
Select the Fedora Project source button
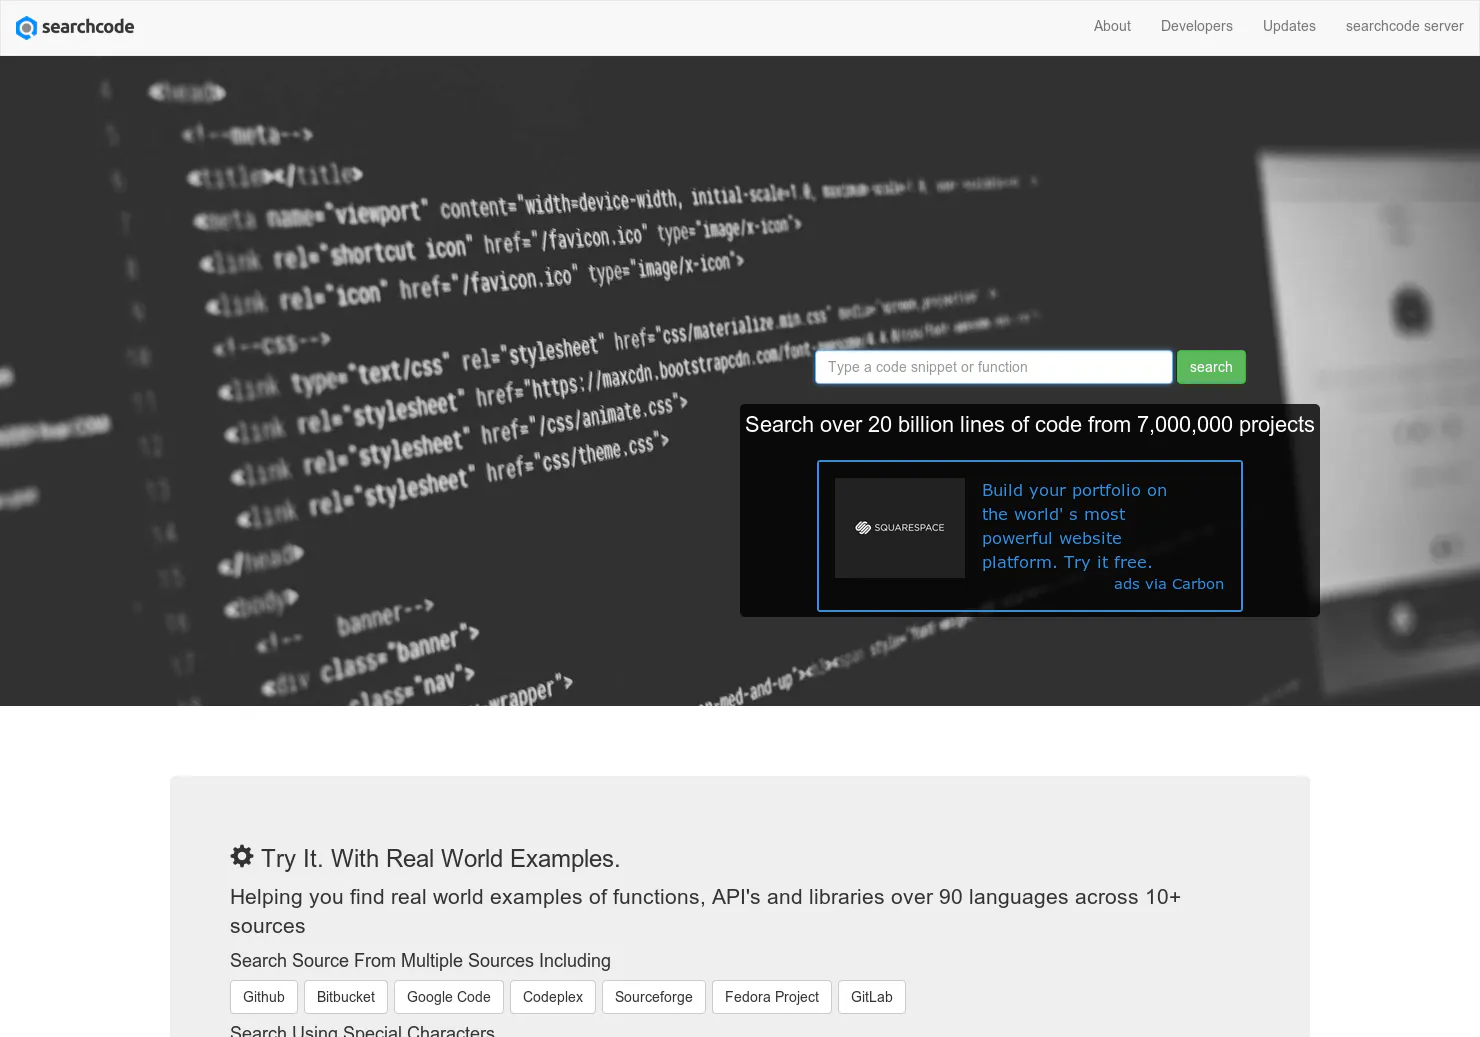point(772,997)
